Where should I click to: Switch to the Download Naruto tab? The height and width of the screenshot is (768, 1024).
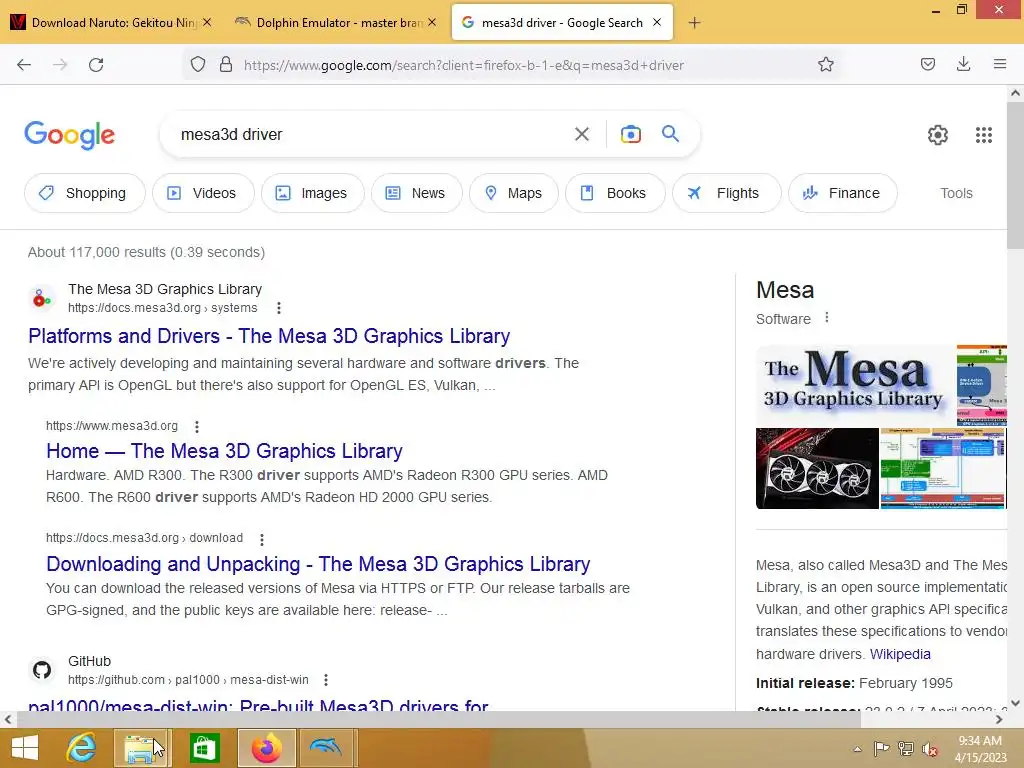(111, 23)
